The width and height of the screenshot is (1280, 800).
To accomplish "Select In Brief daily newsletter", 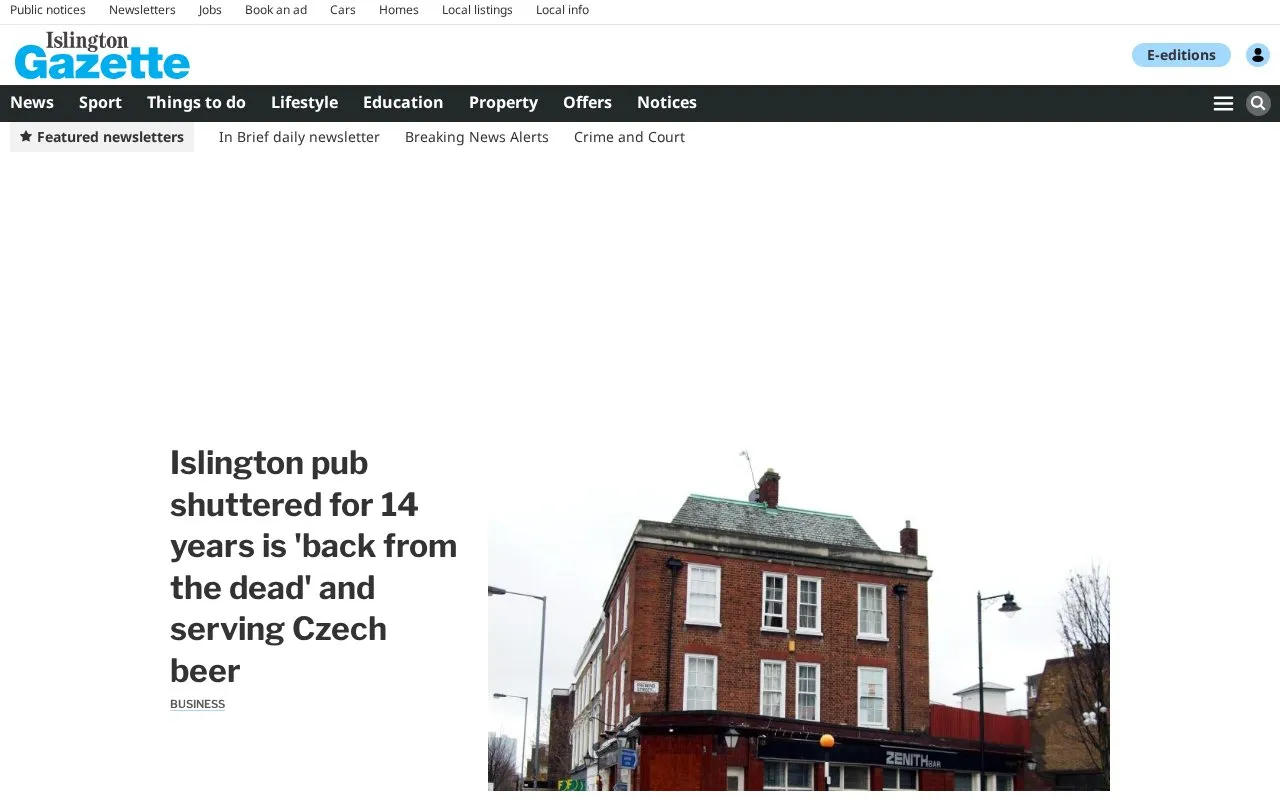I will tap(299, 137).
